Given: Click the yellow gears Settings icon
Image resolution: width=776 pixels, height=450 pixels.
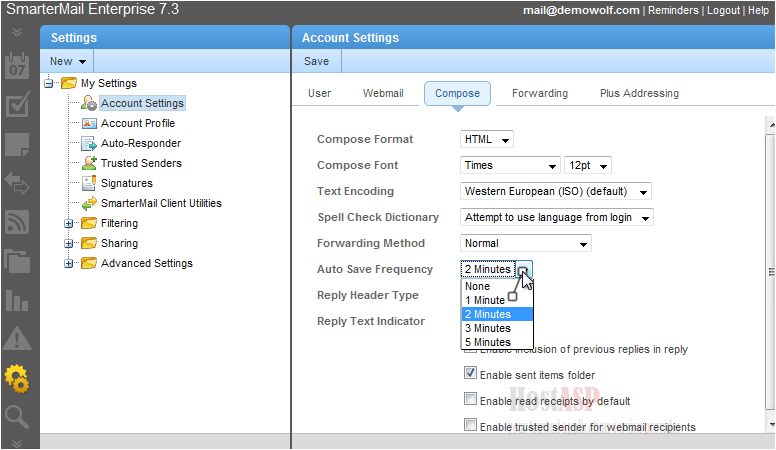Looking at the screenshot, I should (17, 379).
